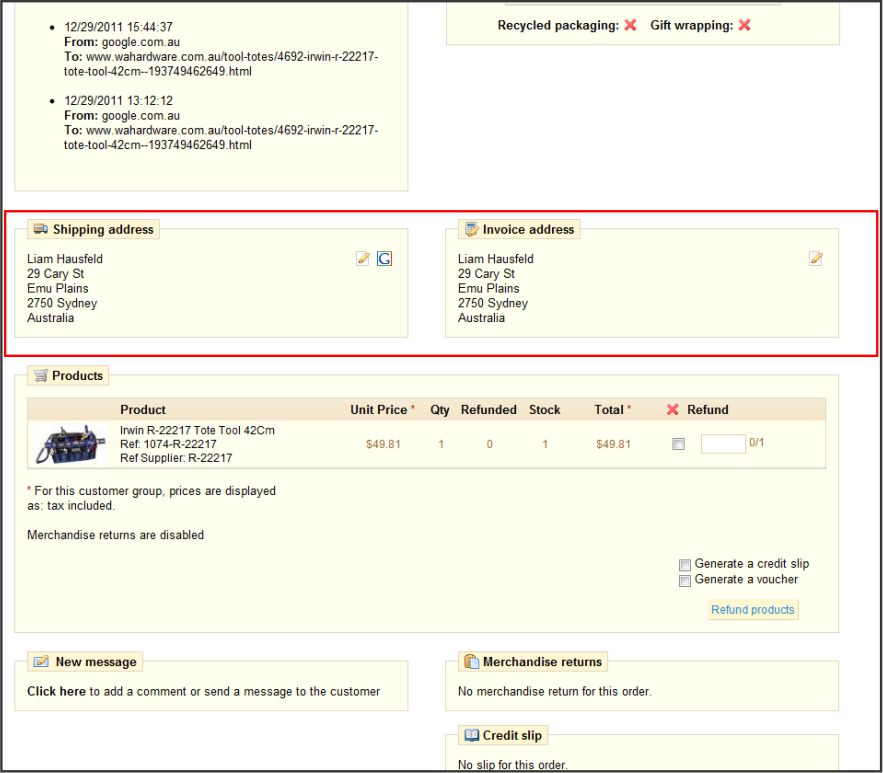
Task: Click the 12/29/2011 13:12:12 referrer entry
Action: [x=221, y=123]
